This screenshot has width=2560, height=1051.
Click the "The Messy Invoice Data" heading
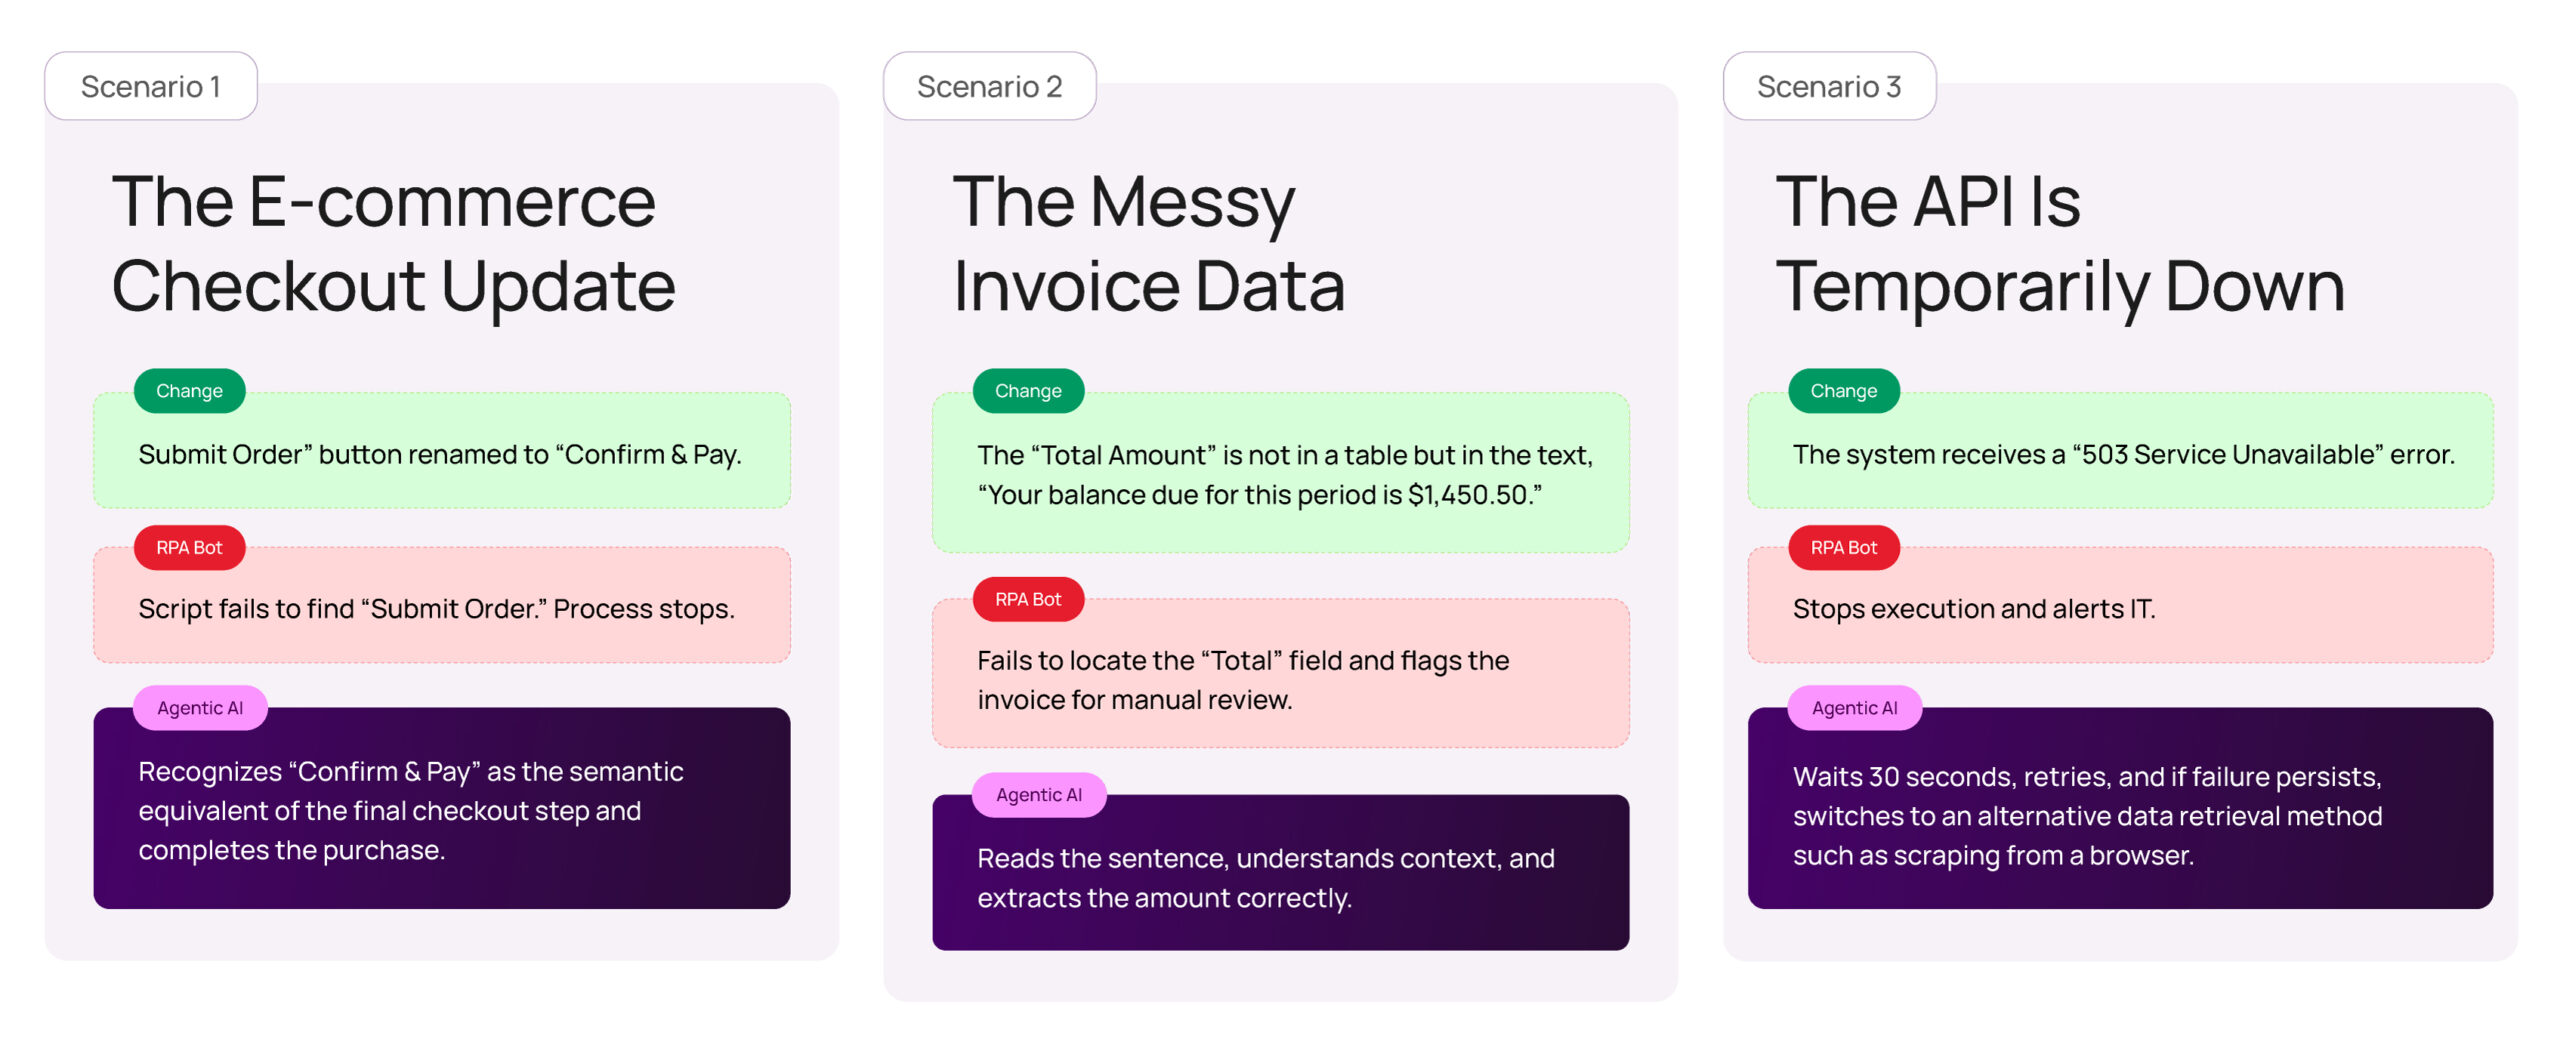[1148, 243]
